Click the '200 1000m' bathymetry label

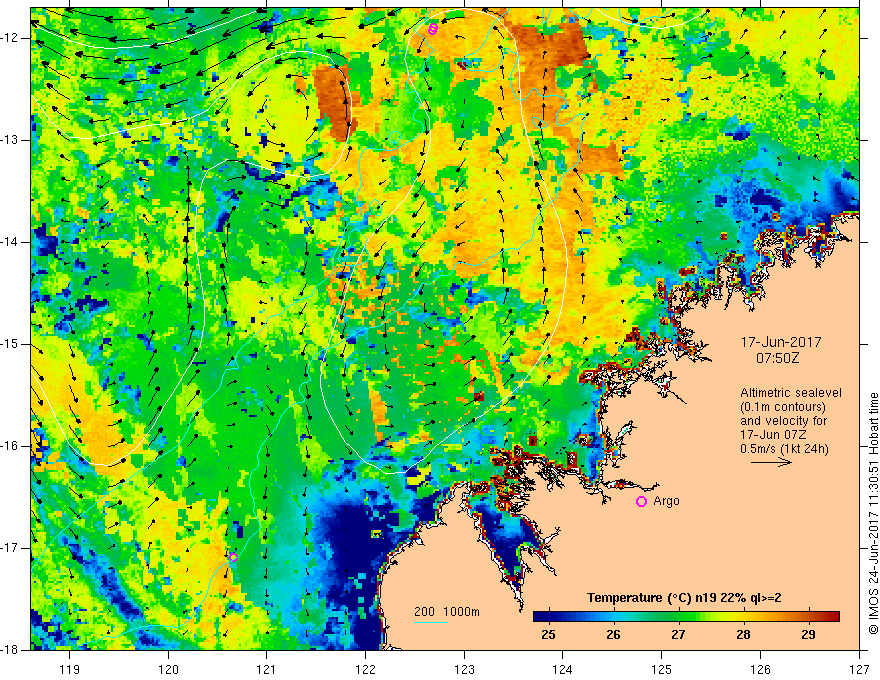click(x=447, y=612)
